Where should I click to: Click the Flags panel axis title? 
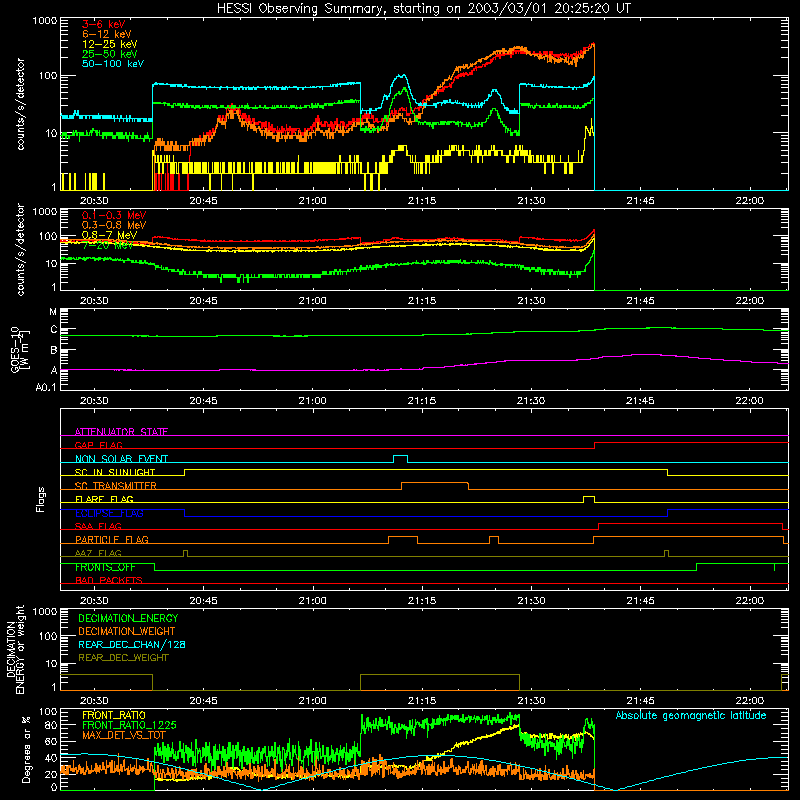pyautogui.click(x=41, y=499)
